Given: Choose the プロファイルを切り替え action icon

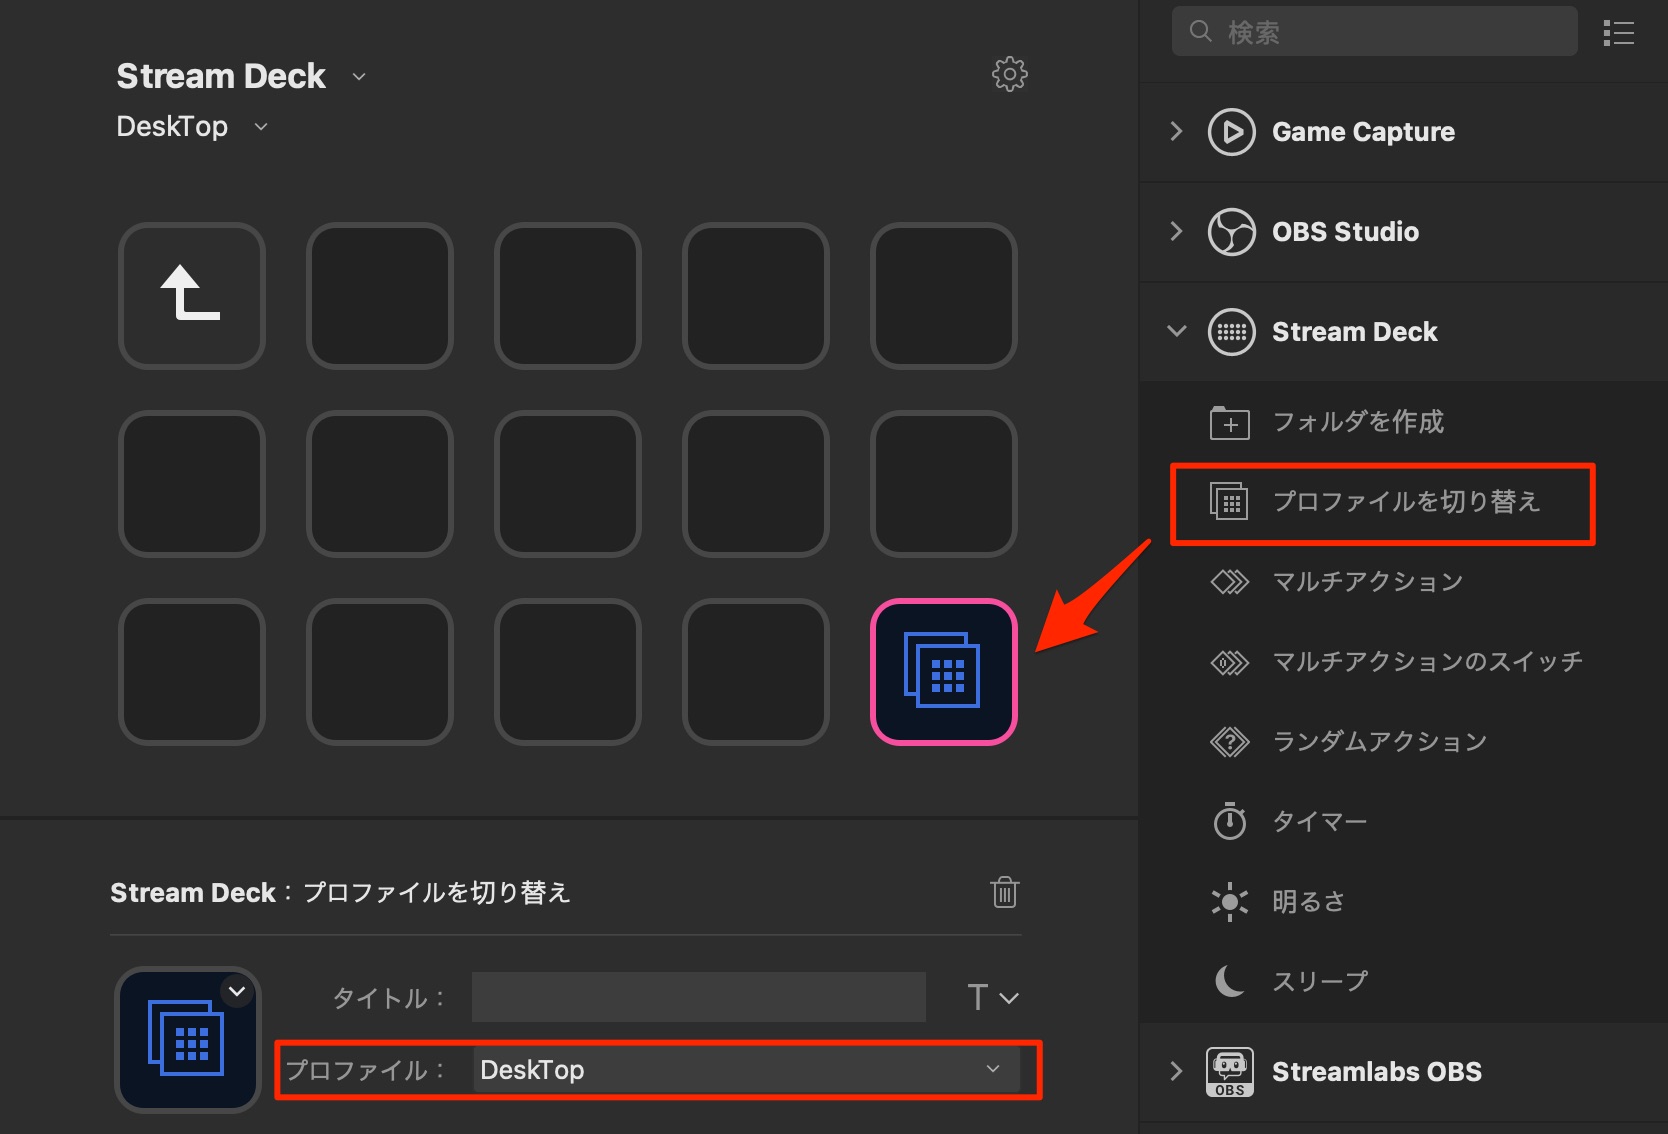Looking at the screenshot, I should (x=1229, y=501).
